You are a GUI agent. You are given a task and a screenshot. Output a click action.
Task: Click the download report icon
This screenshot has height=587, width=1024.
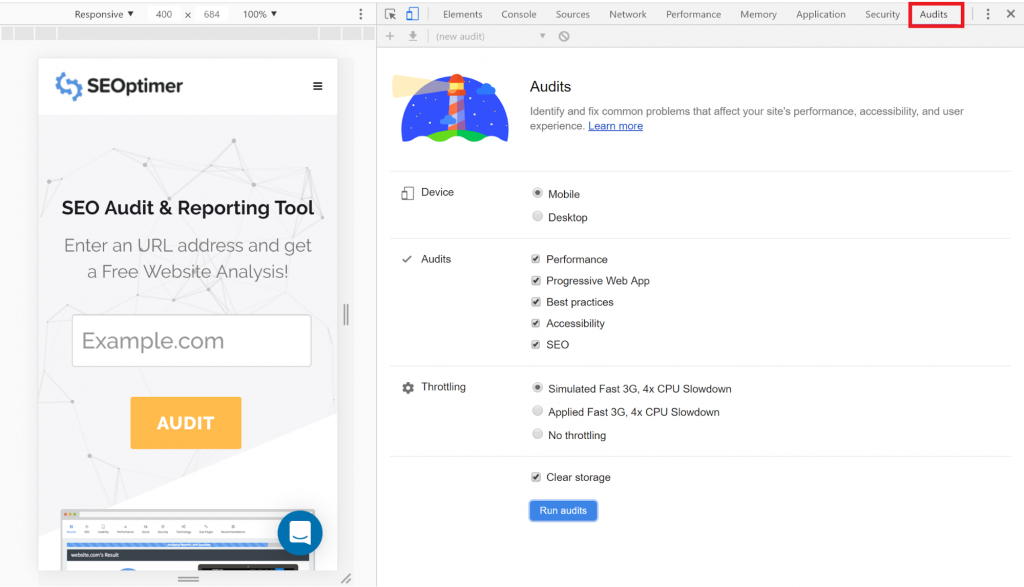pyautogui.click(x=412, y=36)
